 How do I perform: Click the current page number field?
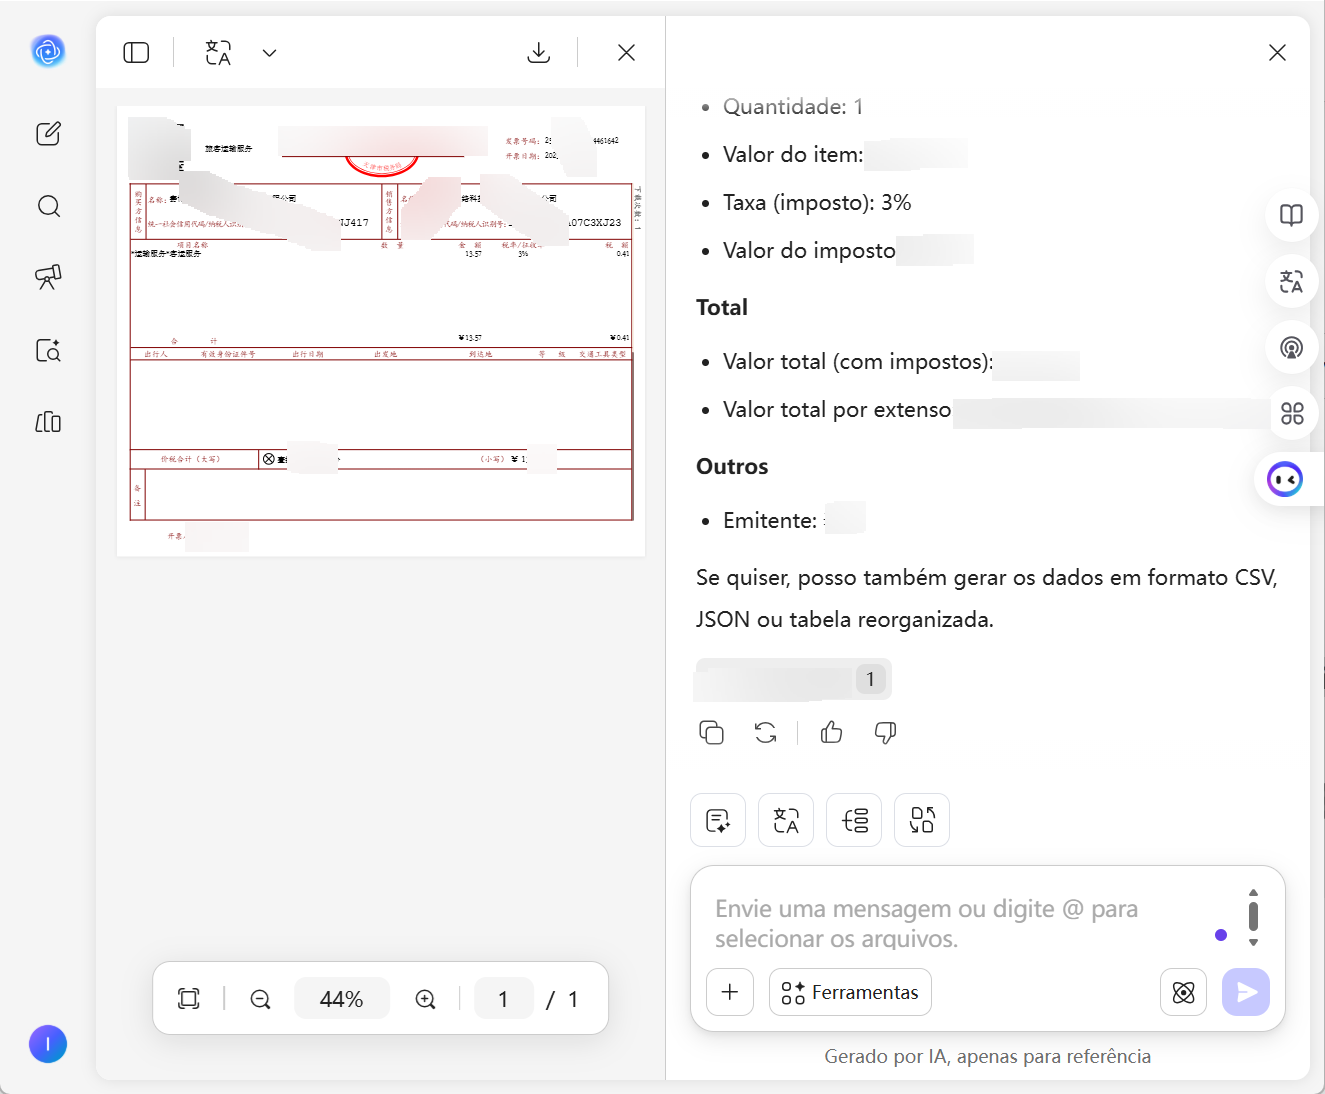(503, 999)
